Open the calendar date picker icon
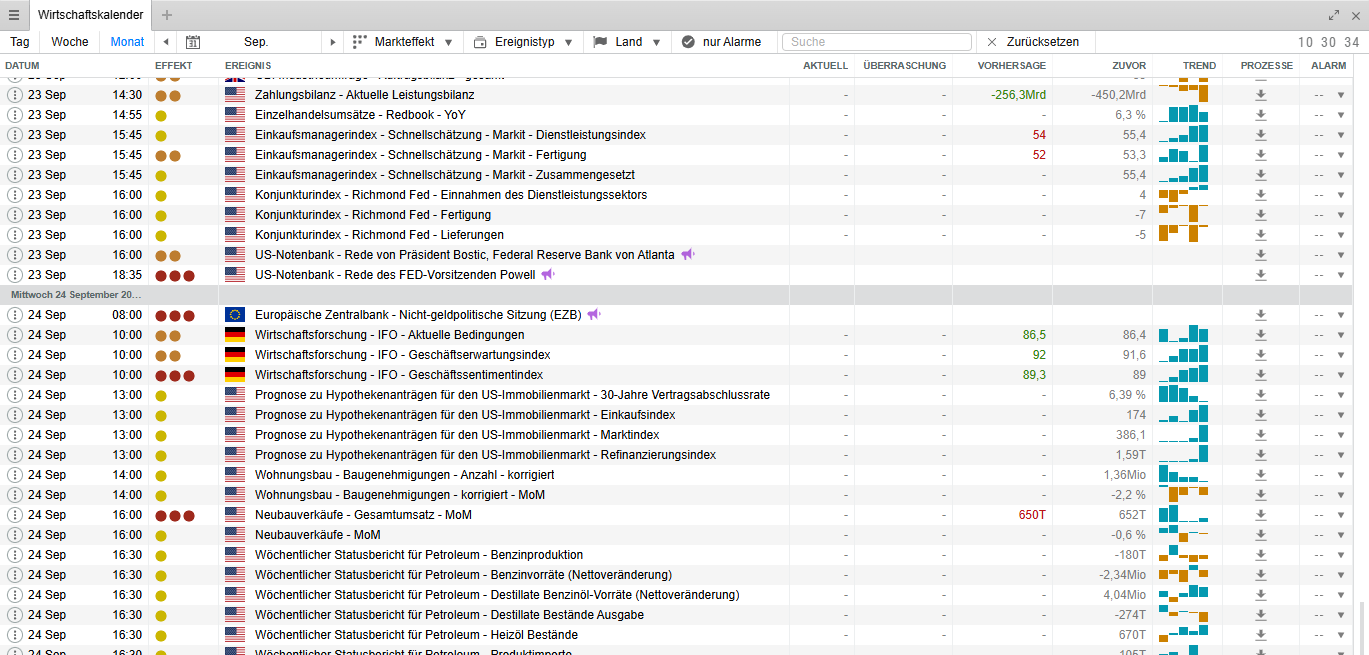Viewport: 1369px width, 655px height. click(x=194, y=42)
